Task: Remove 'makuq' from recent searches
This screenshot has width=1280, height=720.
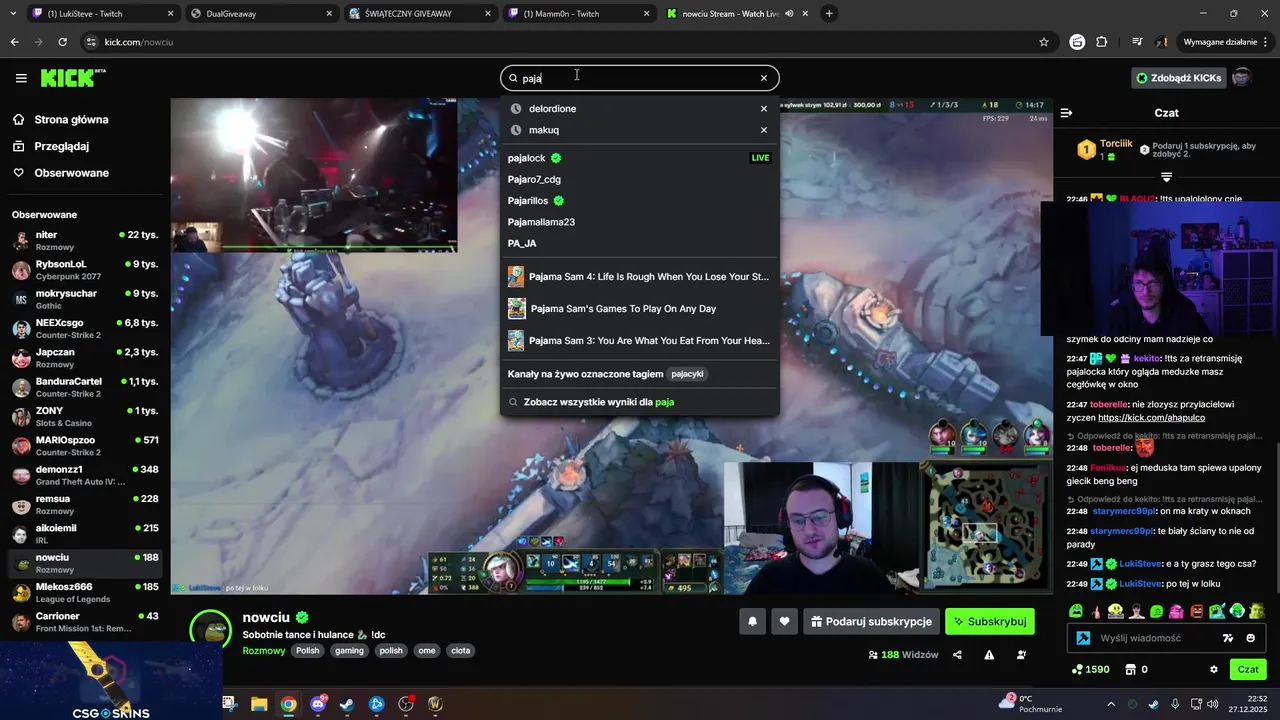Action: point(764,130)
